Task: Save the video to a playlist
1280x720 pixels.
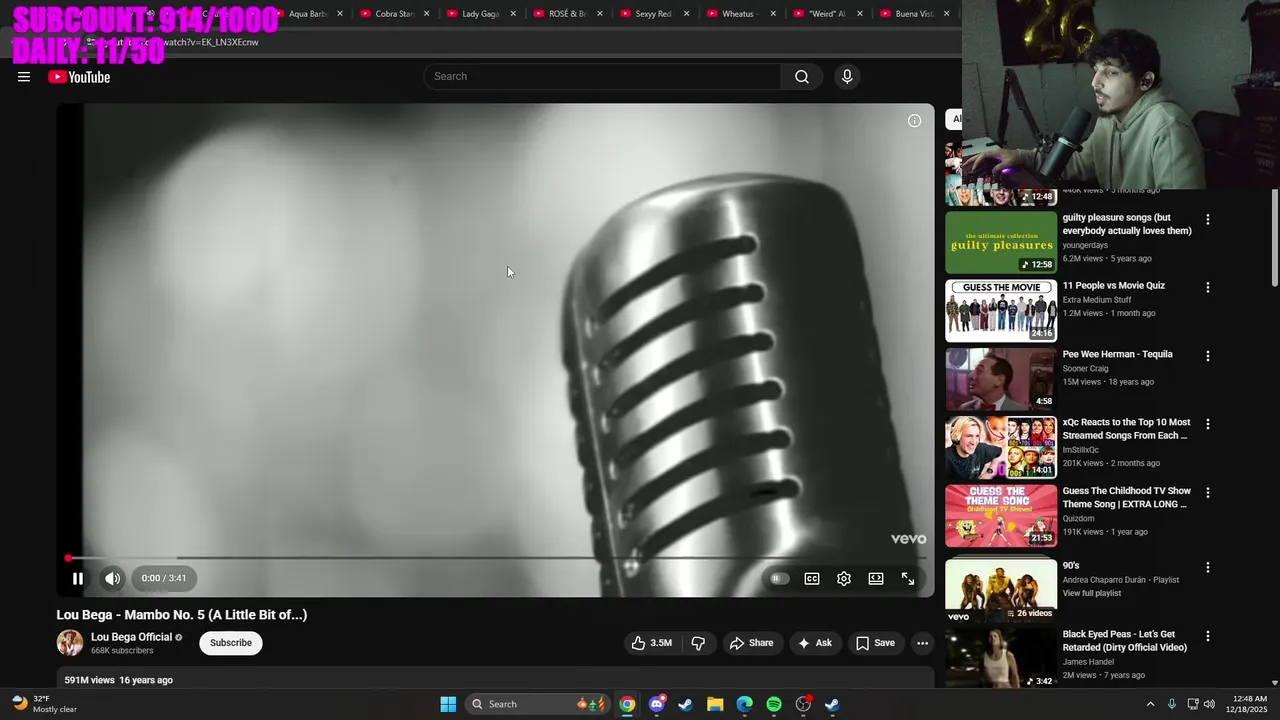Action: click(x=876, y=643)
